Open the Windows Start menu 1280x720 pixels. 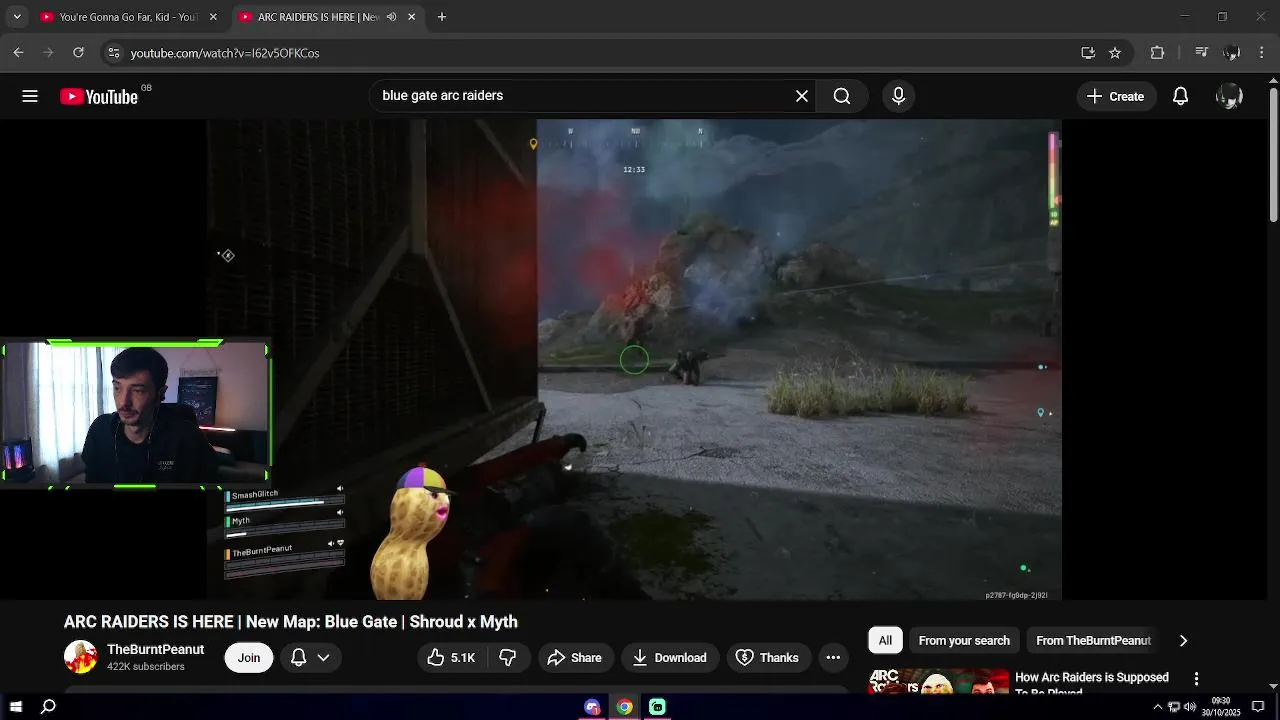point(16,707)
